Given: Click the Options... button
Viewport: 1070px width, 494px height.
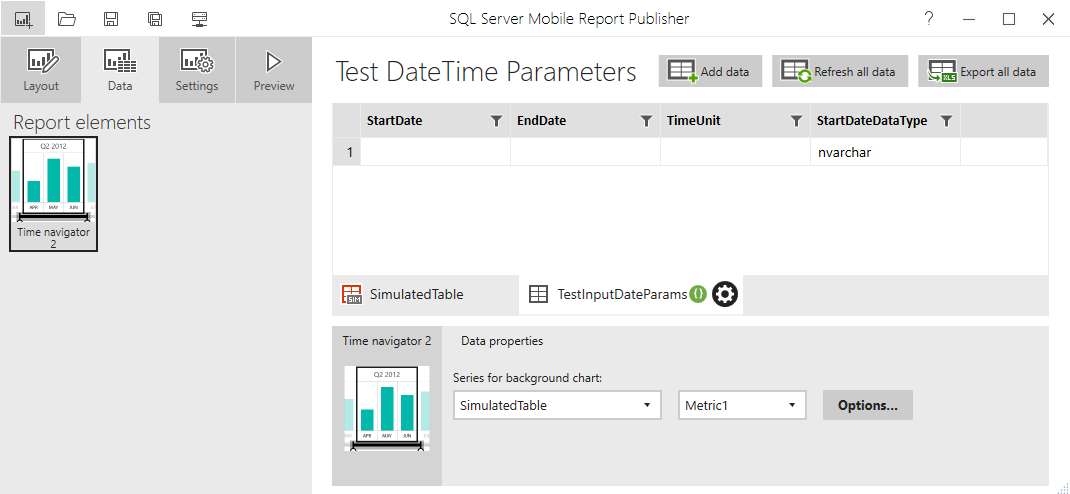Looking at the screenshot, I should [867, 405].
